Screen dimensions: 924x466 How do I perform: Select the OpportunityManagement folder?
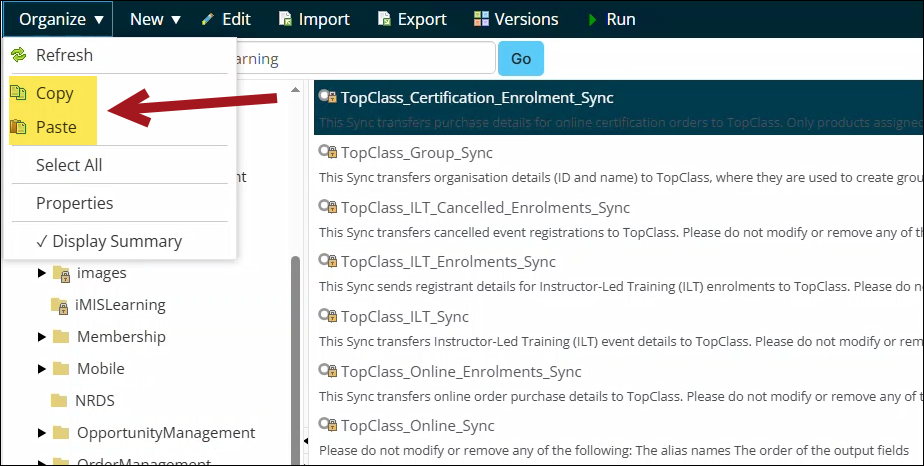[166, 433]
